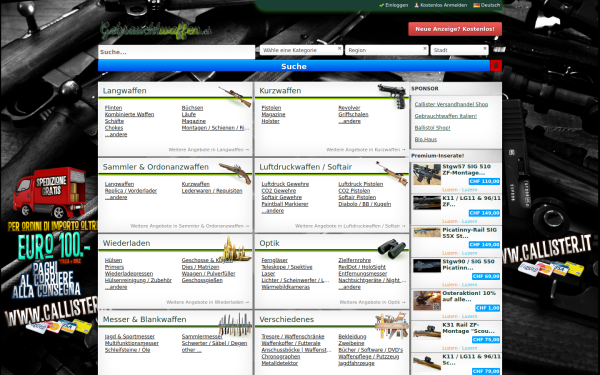
Task: Click the red trash icon beside Suche
Action: [496, 66]
